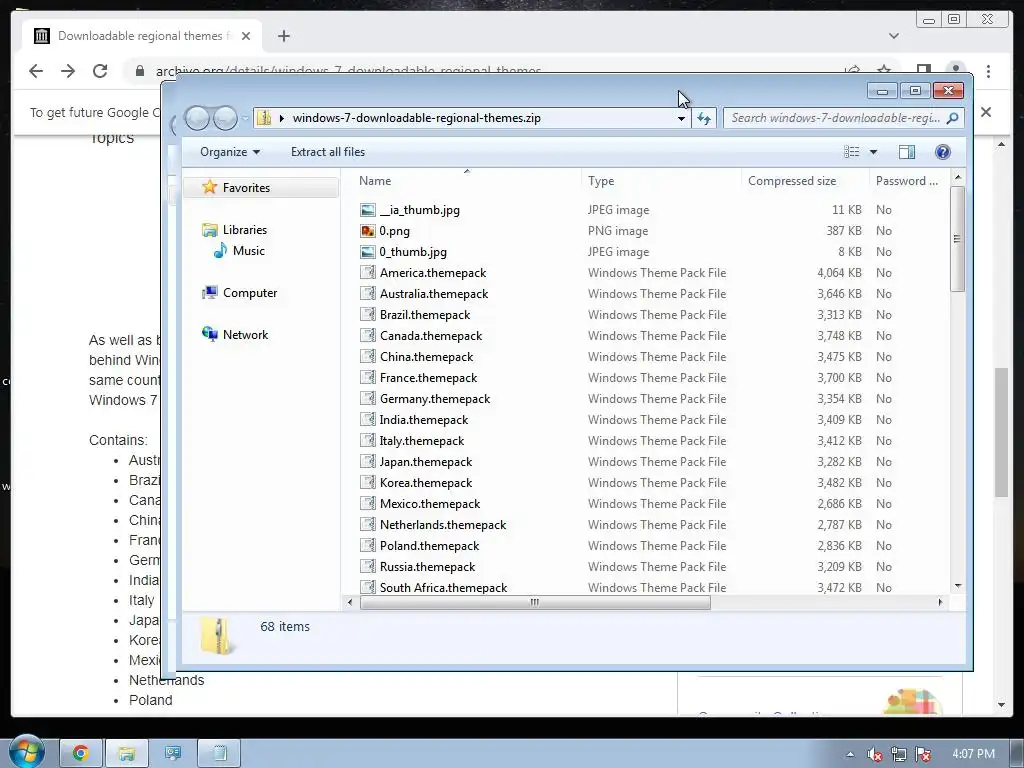Image resolution: width=1024 pixels, height=768 pixels.
Task: Click the Explorer Back navigation button
Action: 197,118
